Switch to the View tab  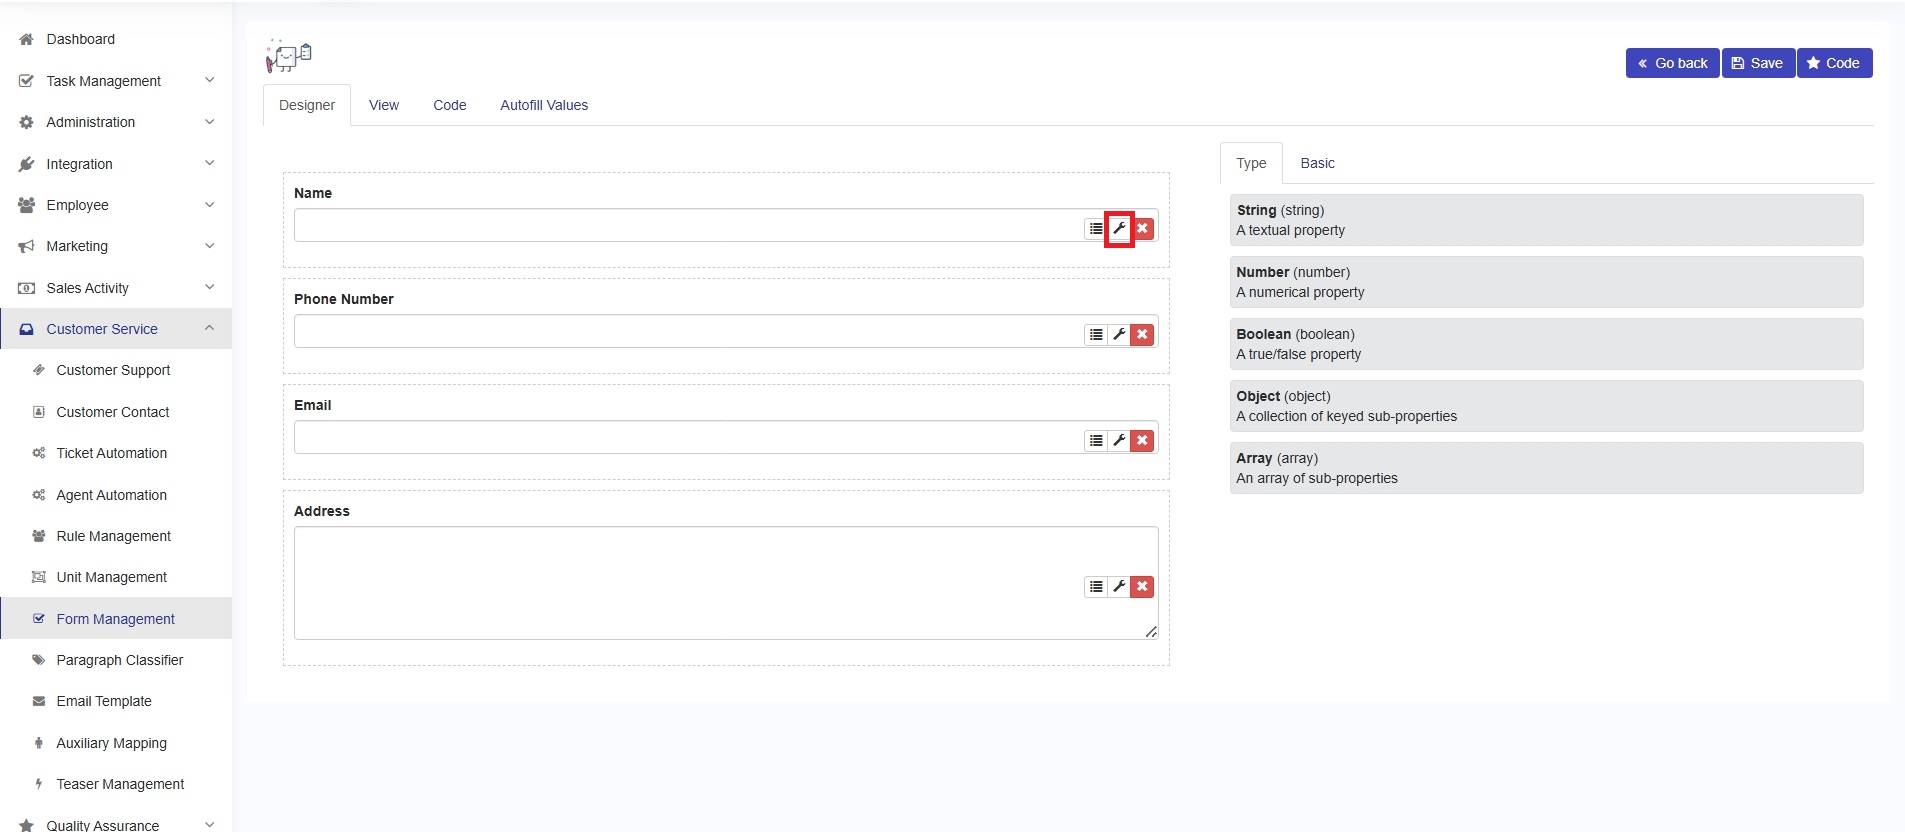pos(383,105)
